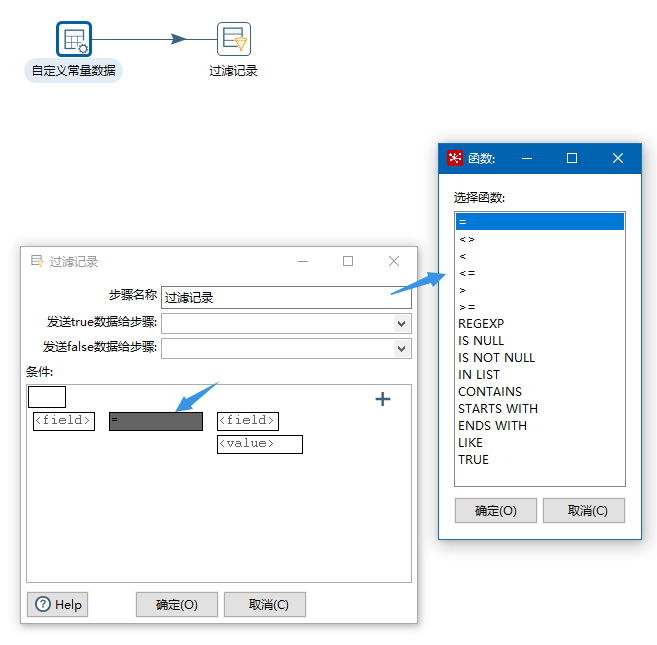
Task: Select TRUE in function list
Action: point(540,459)
